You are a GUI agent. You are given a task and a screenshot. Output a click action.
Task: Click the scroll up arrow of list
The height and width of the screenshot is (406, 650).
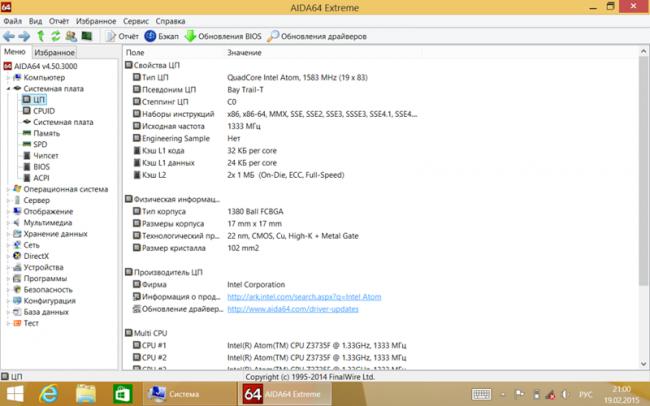[643, 51]
